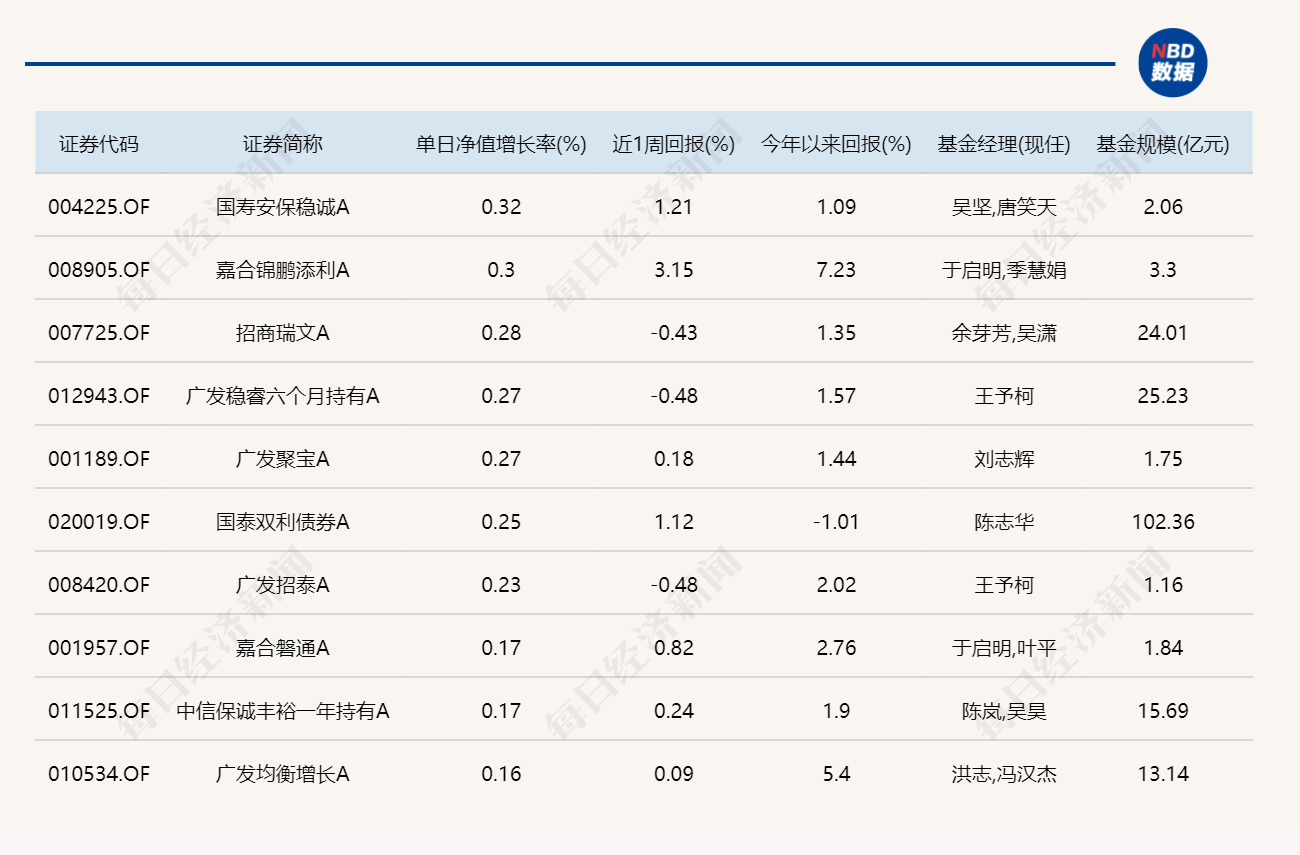Select the 证券代码 column header
The image size is (1300, 855).
pos(98,144)
